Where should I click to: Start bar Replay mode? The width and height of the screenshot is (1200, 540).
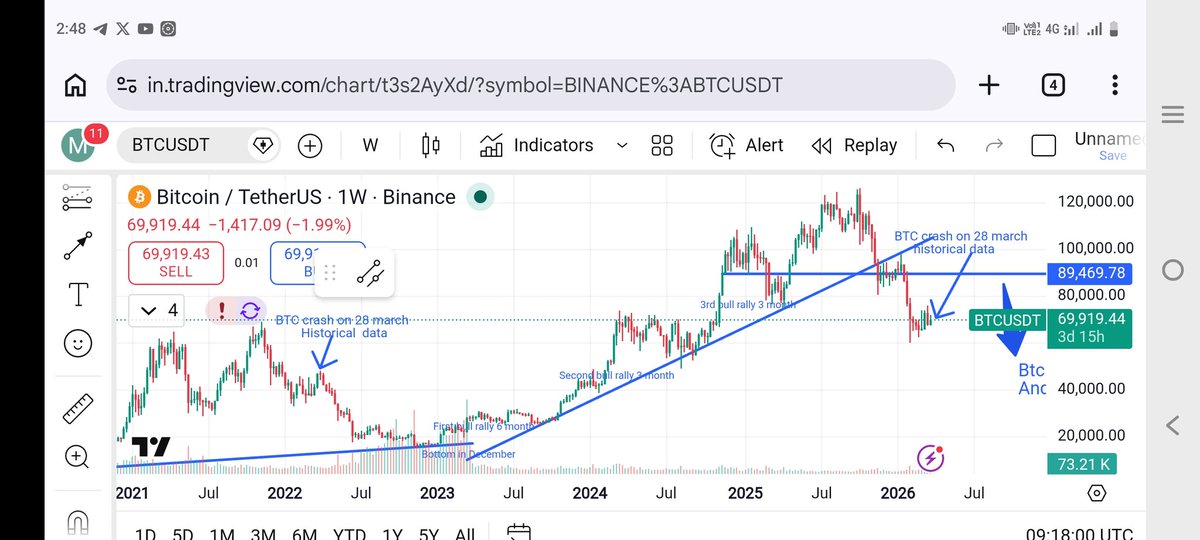point(854,146)
